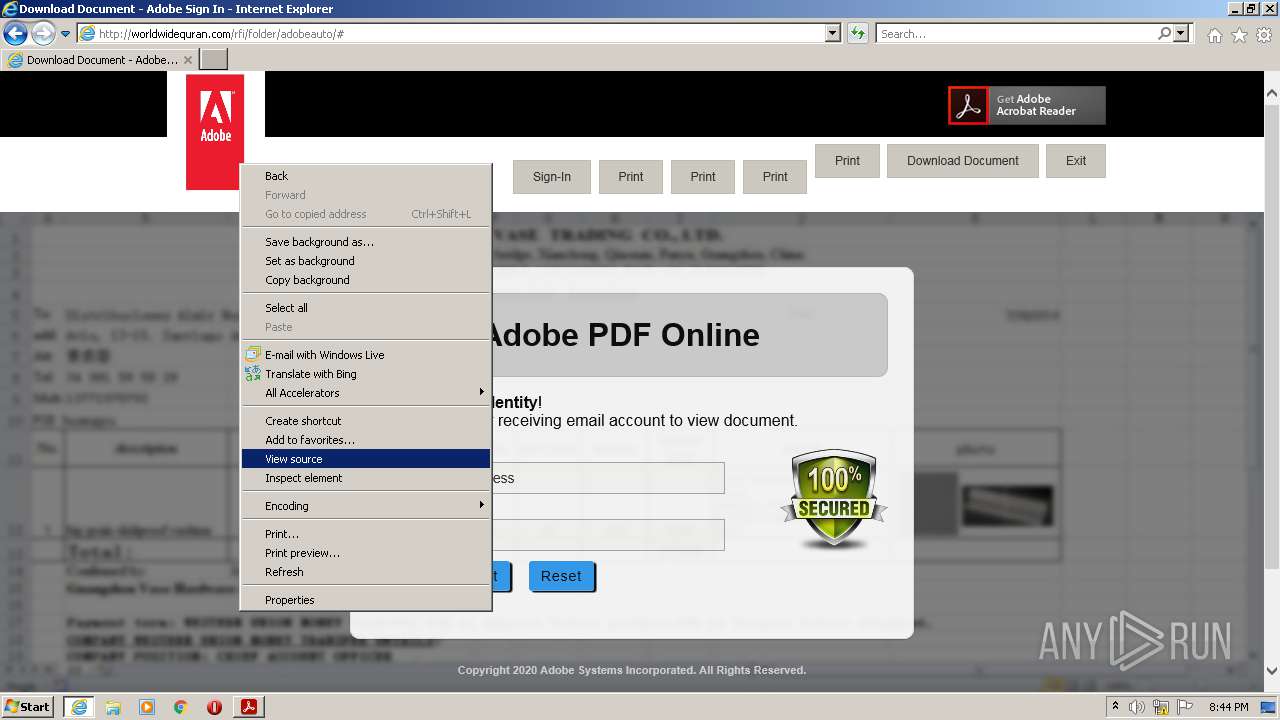The width and height of the screenshot is (1280, 720).
Task: Open the Favorites star icon
Action: [x=1239, y=35]
